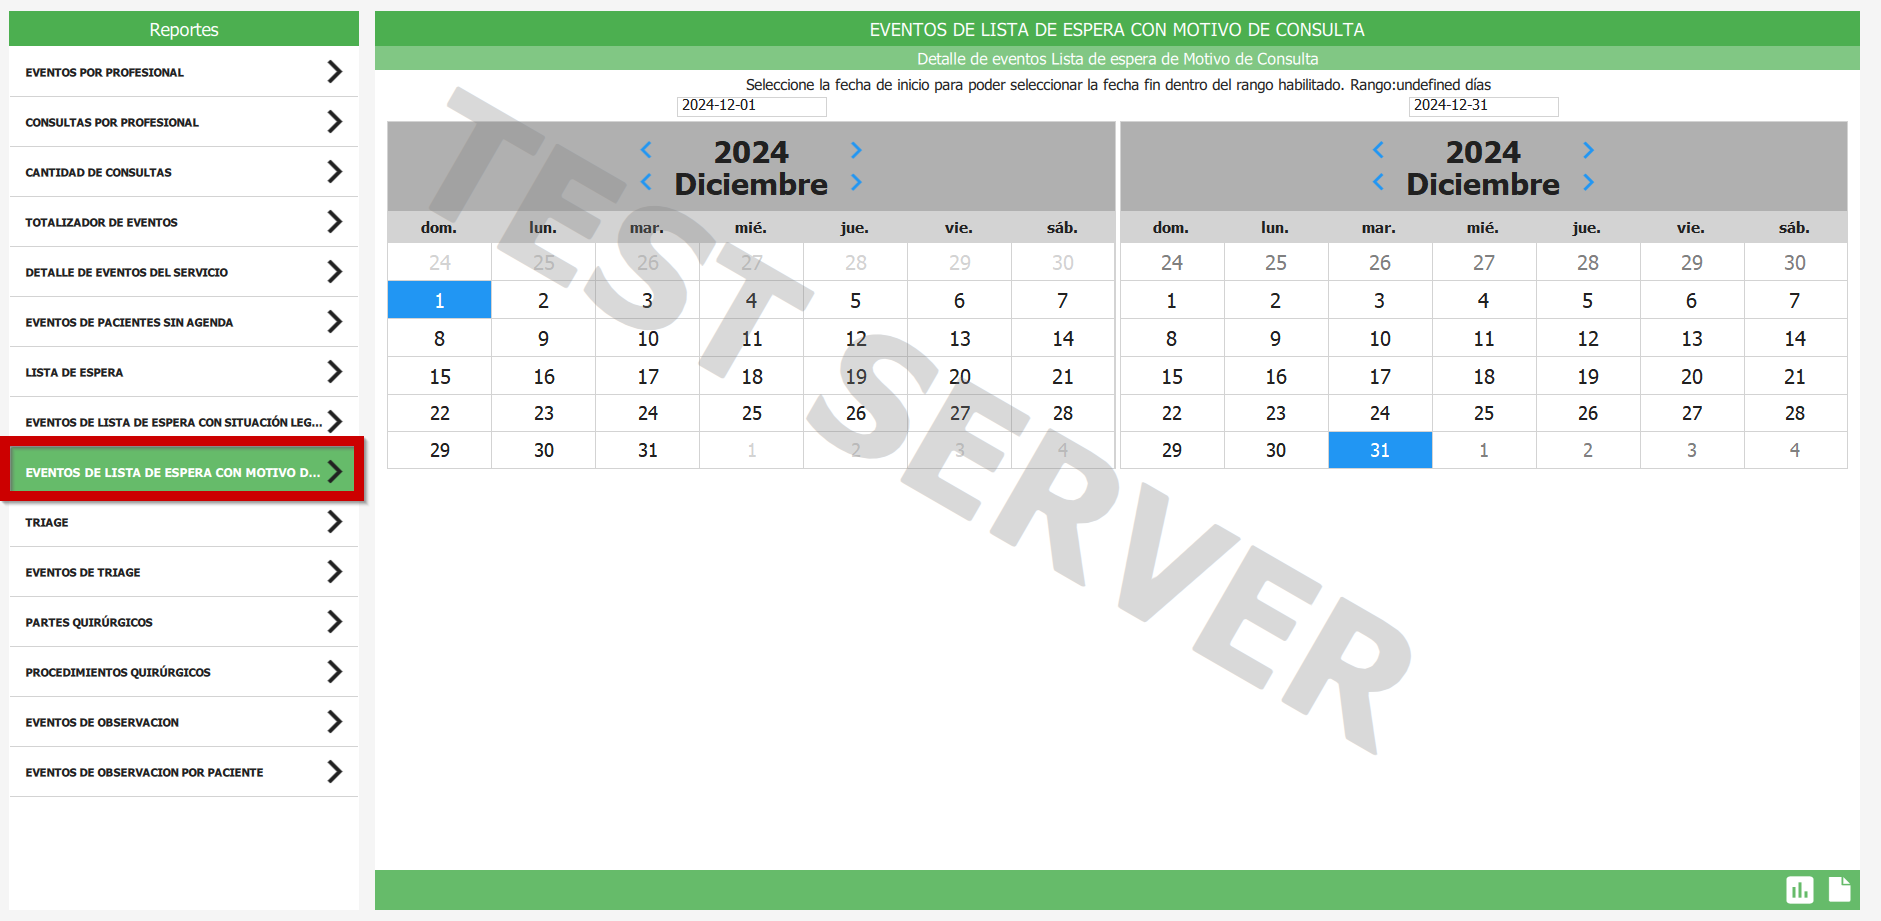Go to previous month in the end date calendar
Viewport: 1881px width, 921px height.
[x=1378, y=182]
